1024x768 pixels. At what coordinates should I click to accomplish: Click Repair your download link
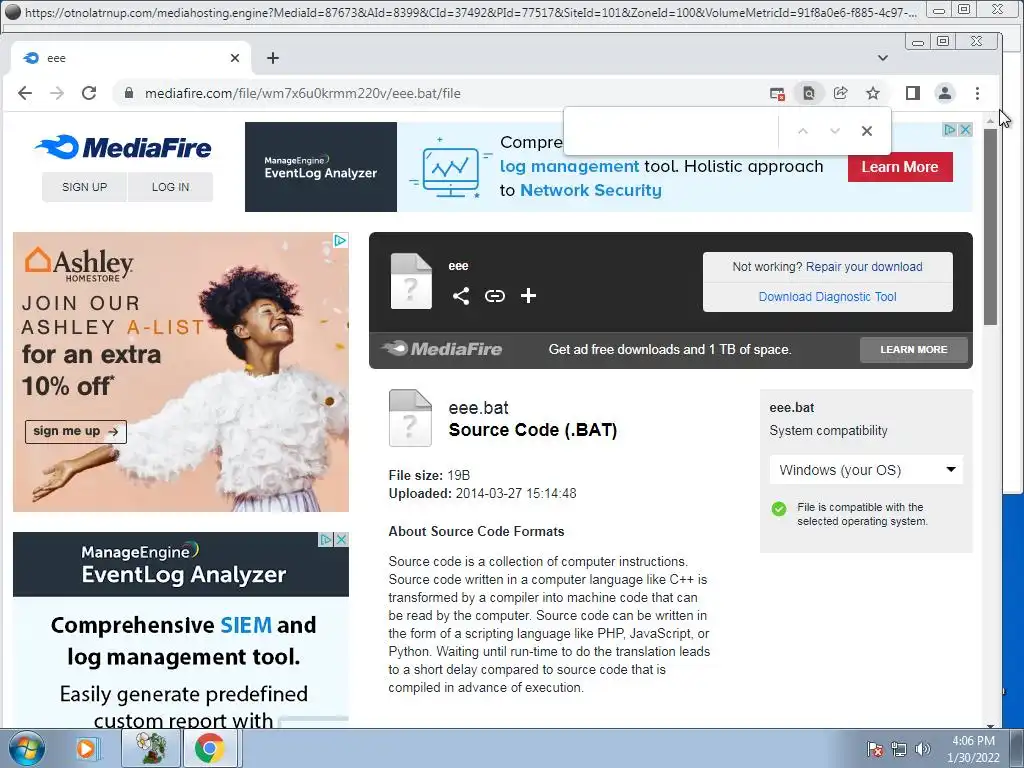pos(864,266)
